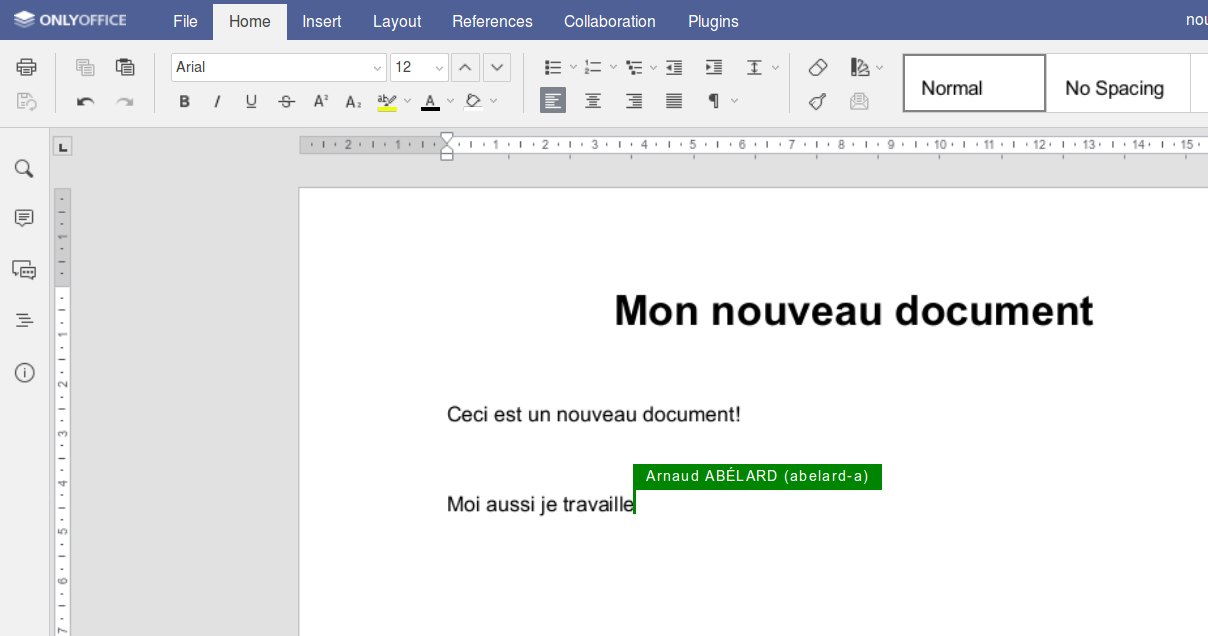Apply yellow highlight color to text

(x=387, y=100)
